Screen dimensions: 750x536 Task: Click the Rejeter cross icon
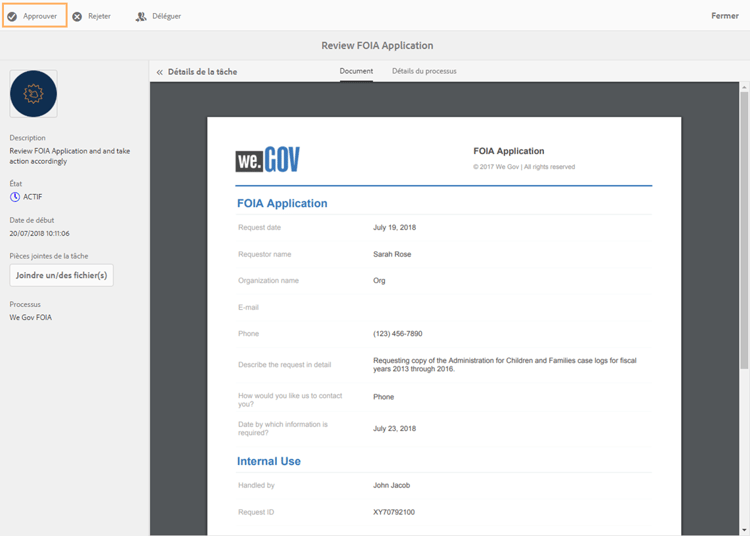click(77, 16)
